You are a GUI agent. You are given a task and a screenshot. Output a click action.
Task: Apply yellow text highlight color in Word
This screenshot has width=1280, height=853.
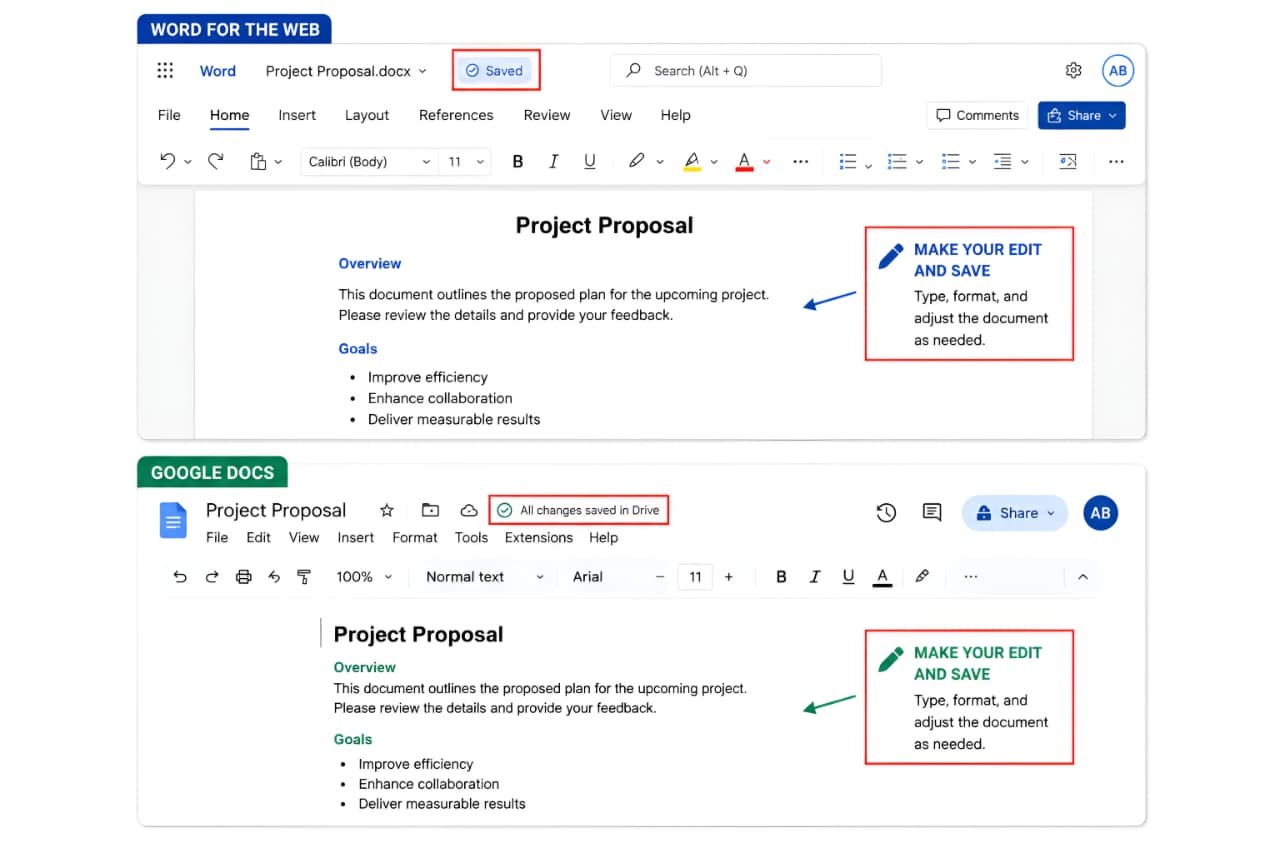pos(692,161)
